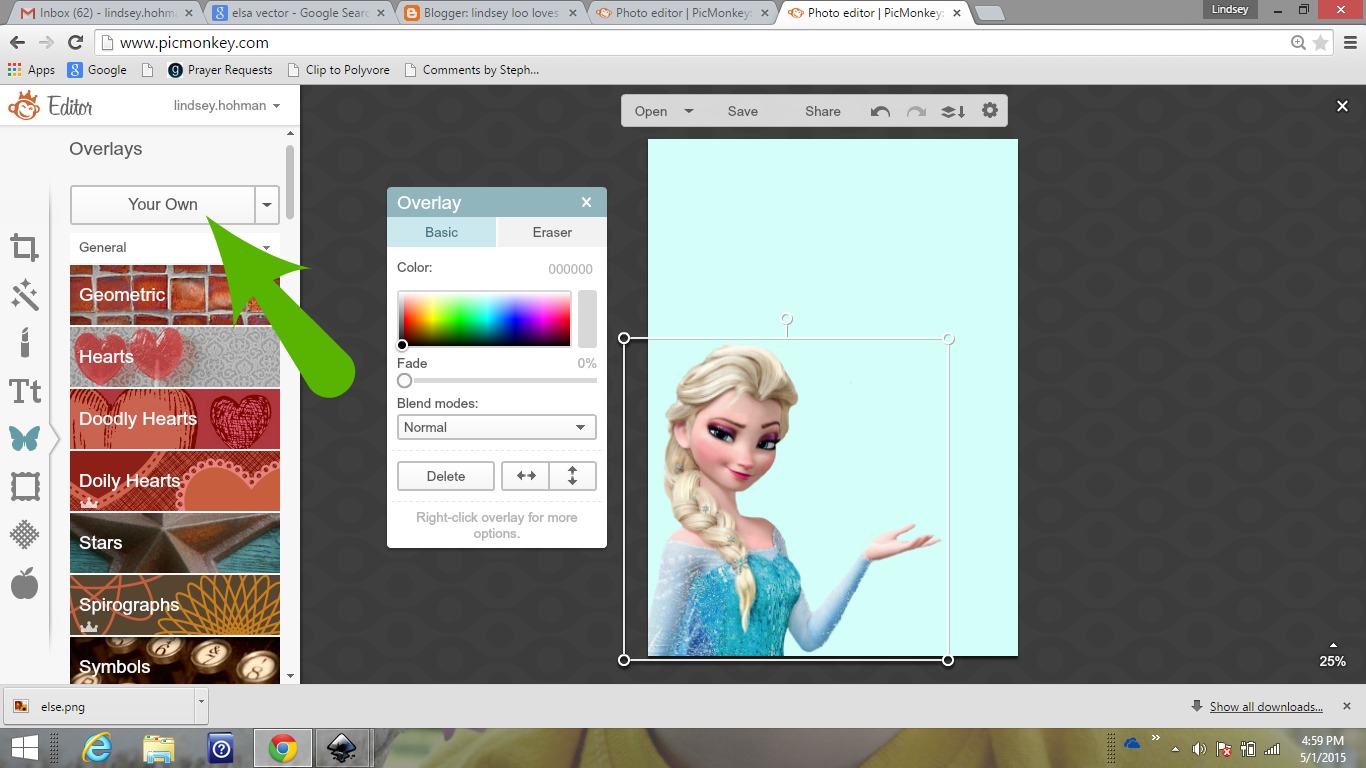Bookmark this page with the star
The height and width of the screenshot is (768, 1366).
[x=1321, y=43]
